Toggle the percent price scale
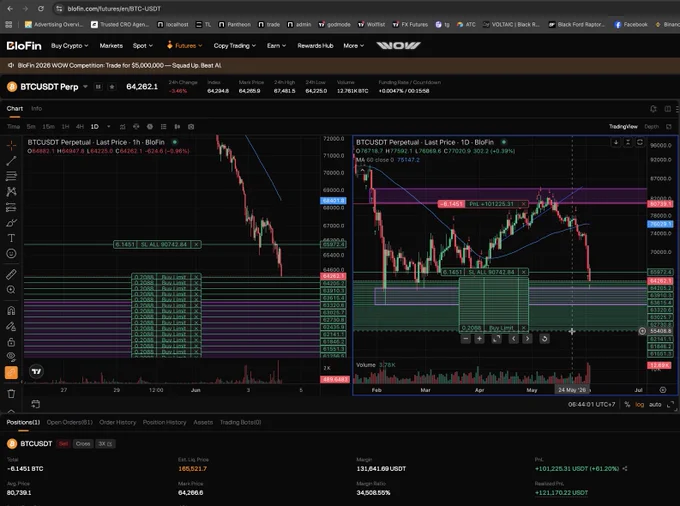 [x=627, y=405]
